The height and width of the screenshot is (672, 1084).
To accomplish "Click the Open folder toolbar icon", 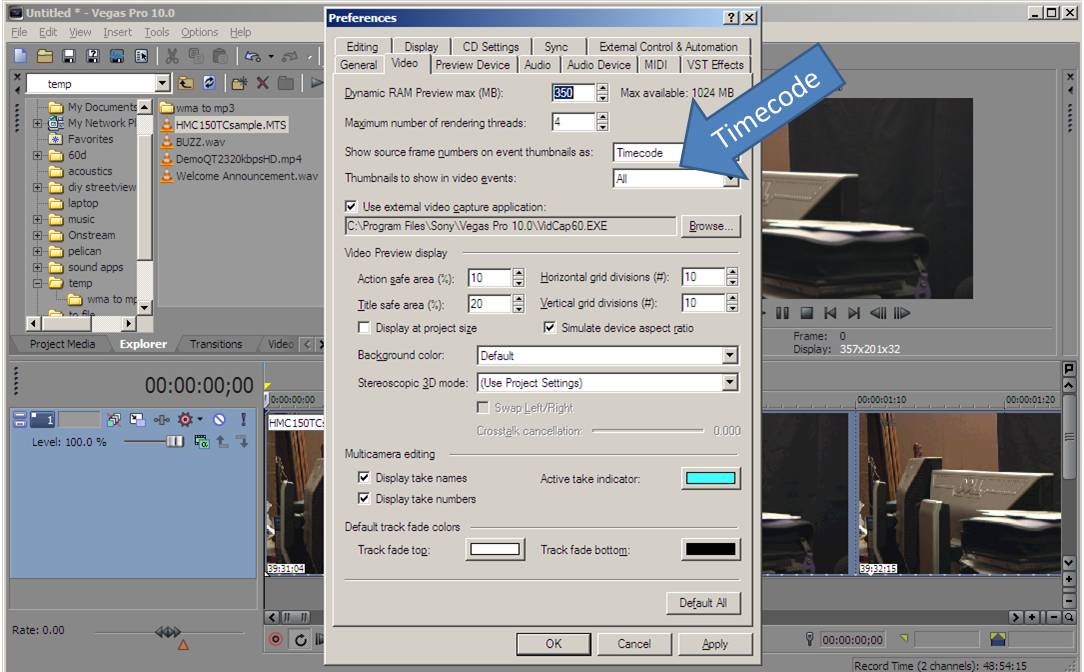I will click(x=45, y=57).
